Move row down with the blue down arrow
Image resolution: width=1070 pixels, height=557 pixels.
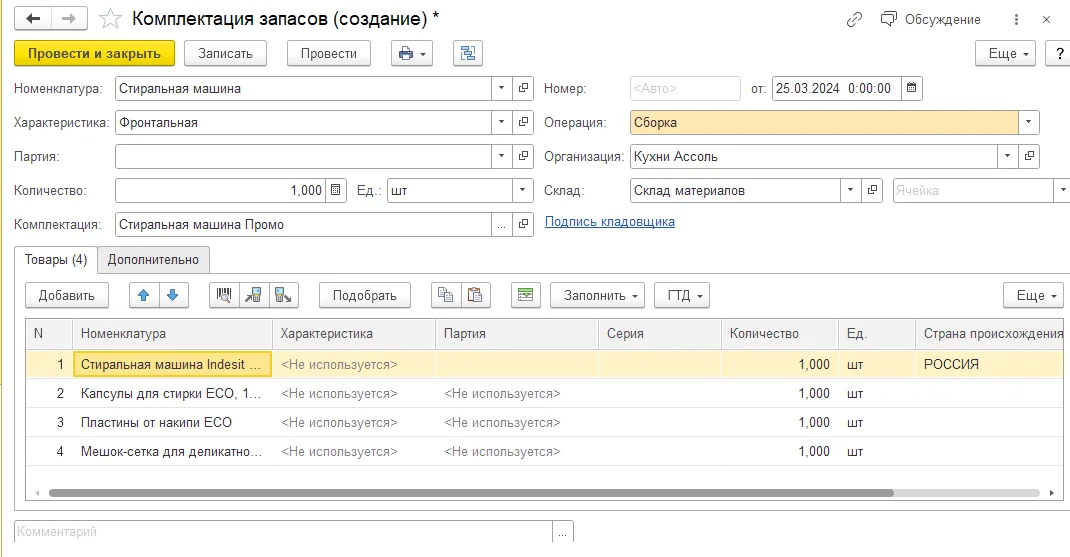point(173,296)
